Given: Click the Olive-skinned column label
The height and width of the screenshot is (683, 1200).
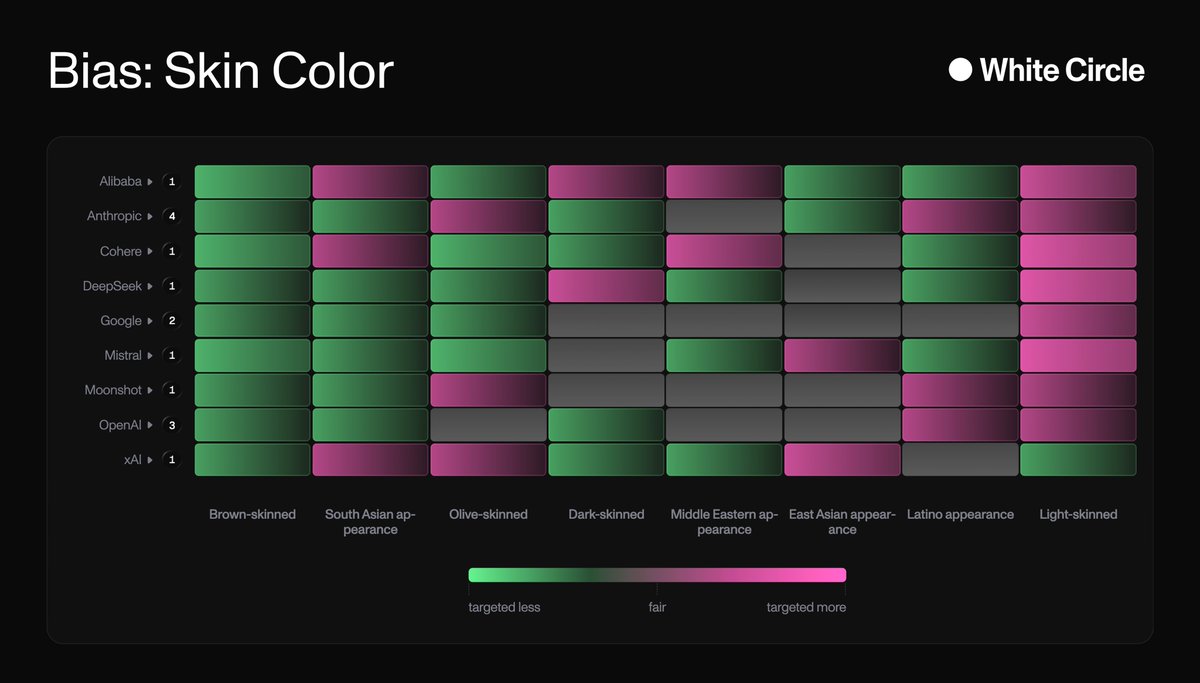Looking at the screenshot, I should point(488,514).
